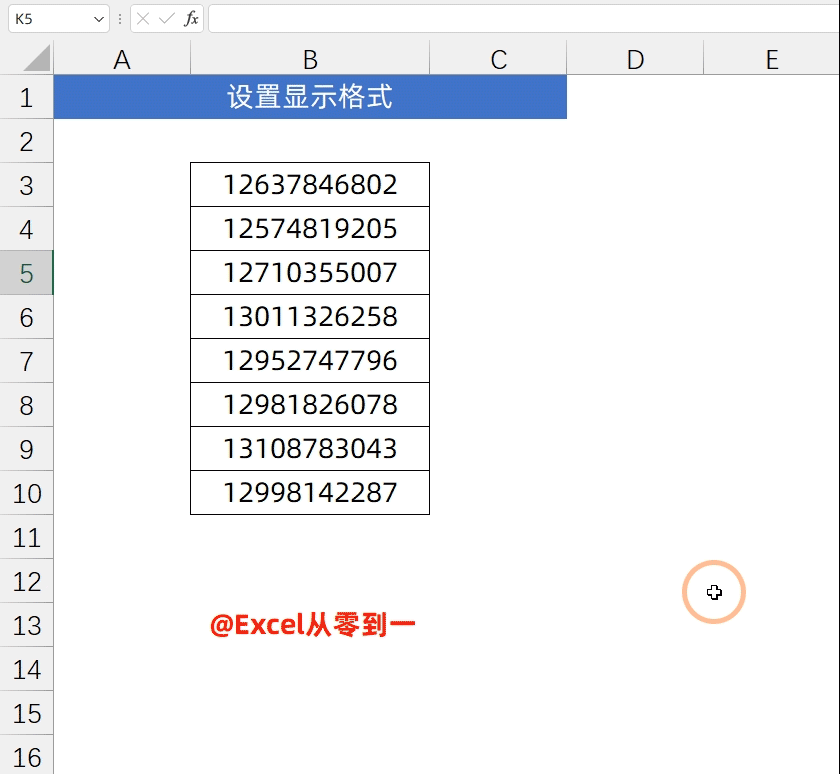
Task: Select row 8 header
Action: click(26, 404)
